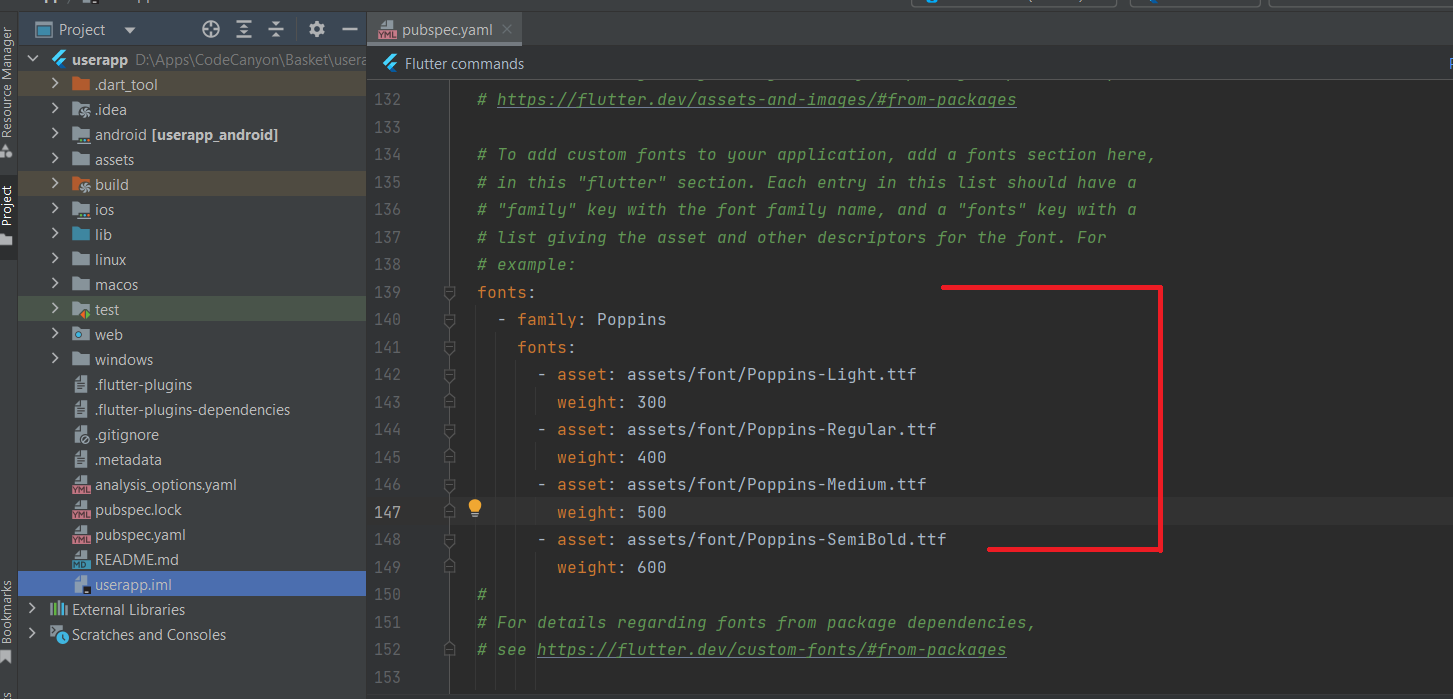Click fold marker at line 142
This screenshot has width=1453, height=699.
click(x=449, y=375)
